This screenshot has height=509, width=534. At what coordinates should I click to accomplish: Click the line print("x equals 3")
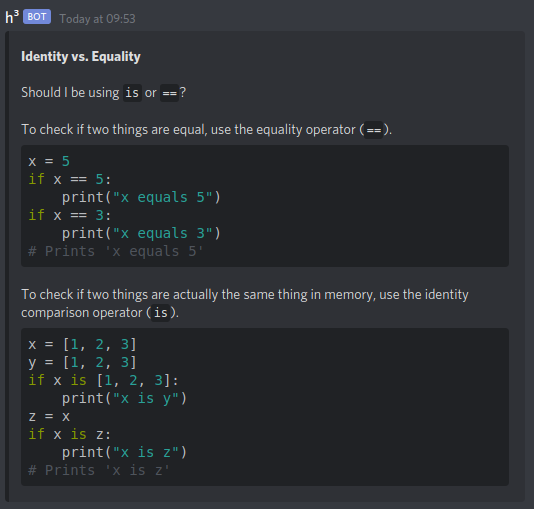[x=141, y=233]
